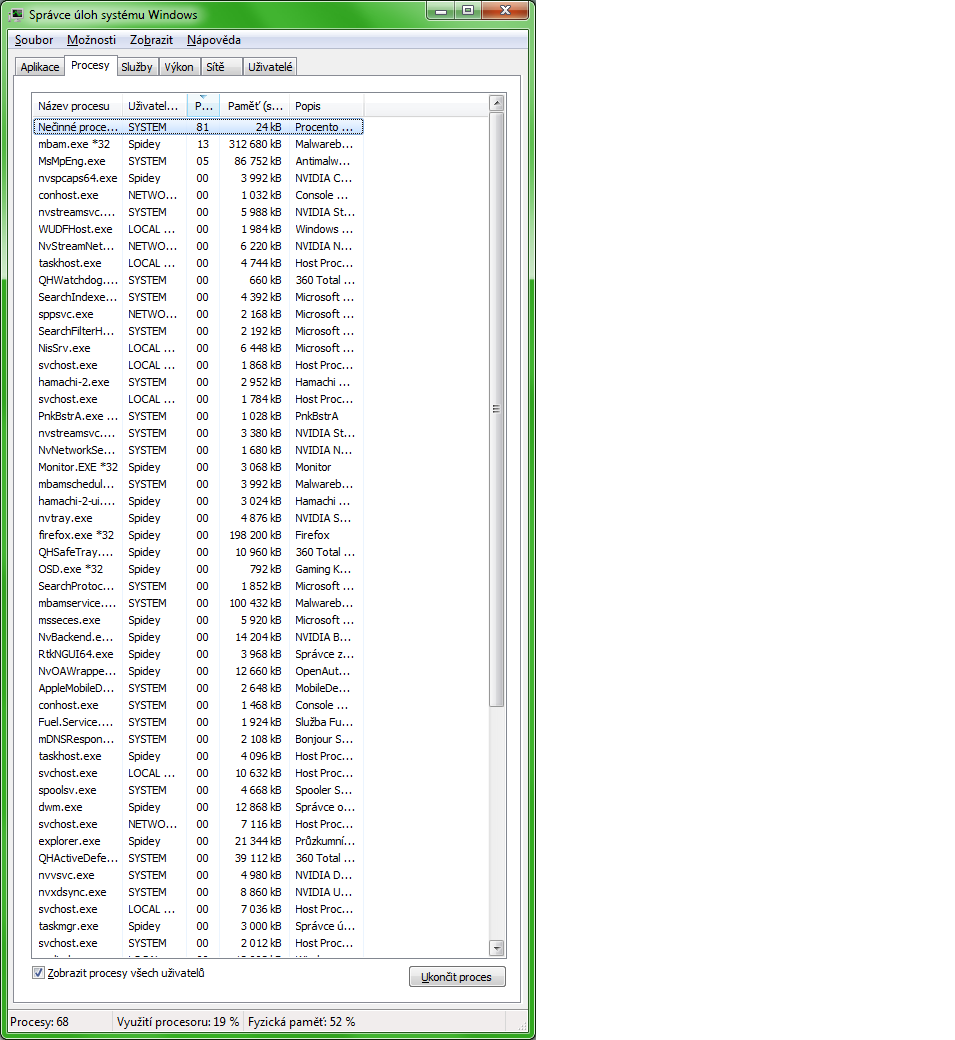Screen dimensions: 955x1040
Task: Sort by 'Popis' column header
Action: [326, 106]
